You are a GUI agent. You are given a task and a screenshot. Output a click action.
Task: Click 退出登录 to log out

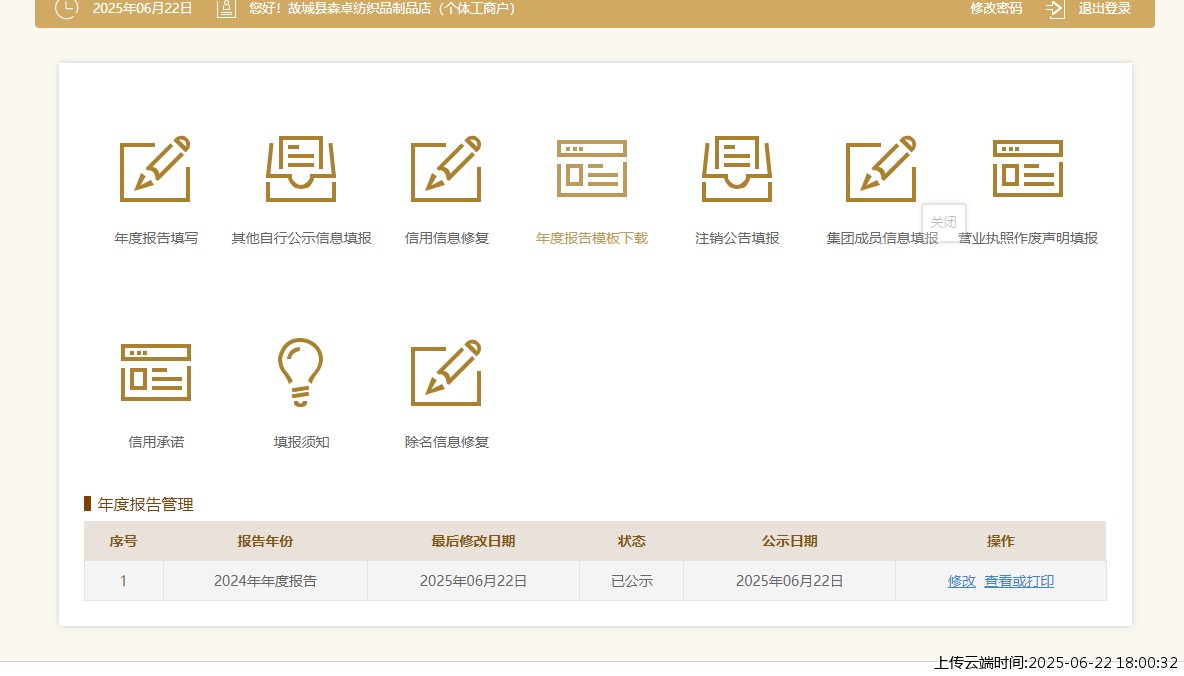click(1104, 8)
